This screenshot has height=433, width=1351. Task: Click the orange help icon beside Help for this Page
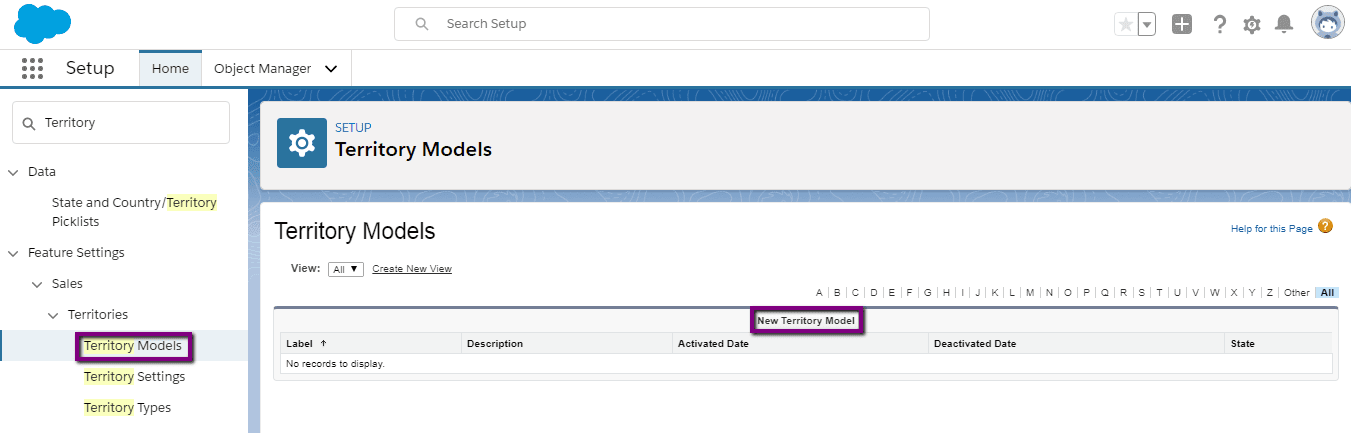point(1325,227)
